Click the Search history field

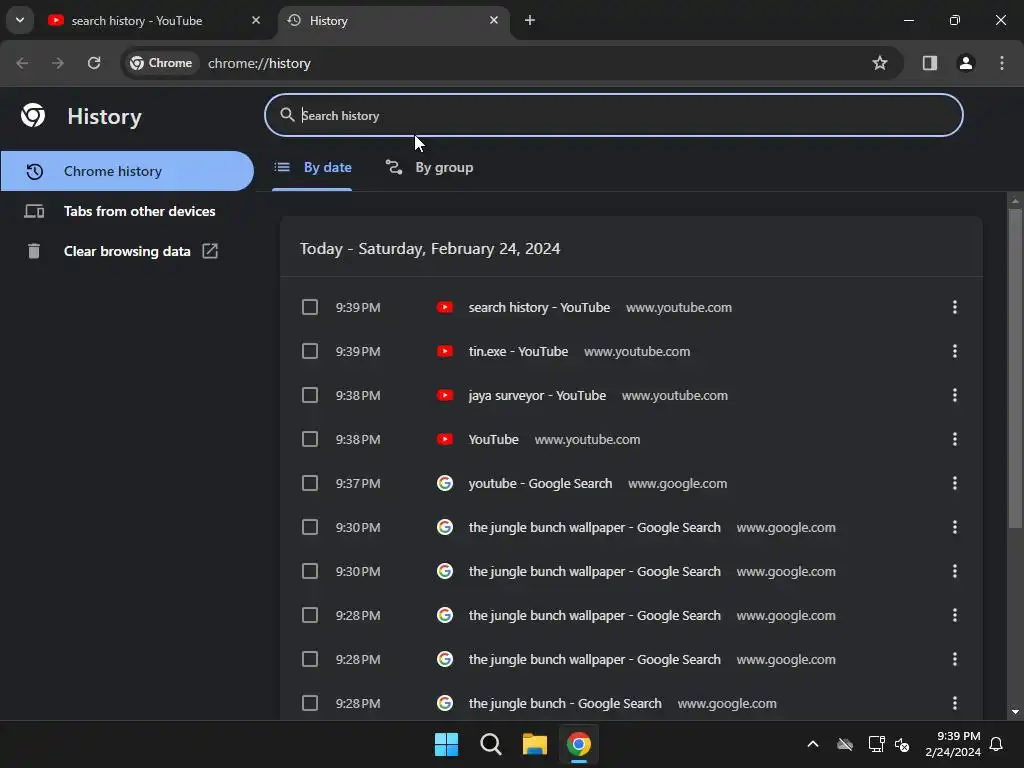point(613,115)
